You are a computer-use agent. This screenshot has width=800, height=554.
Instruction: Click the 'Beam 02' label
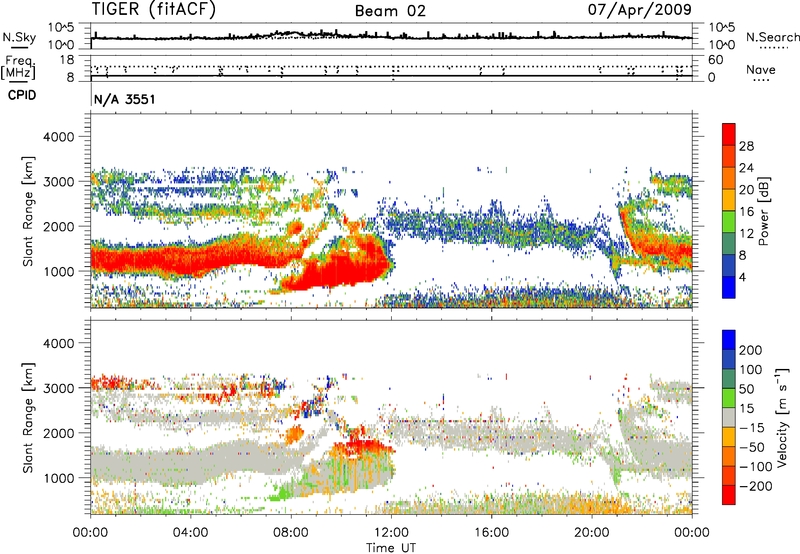pos(390,11)
